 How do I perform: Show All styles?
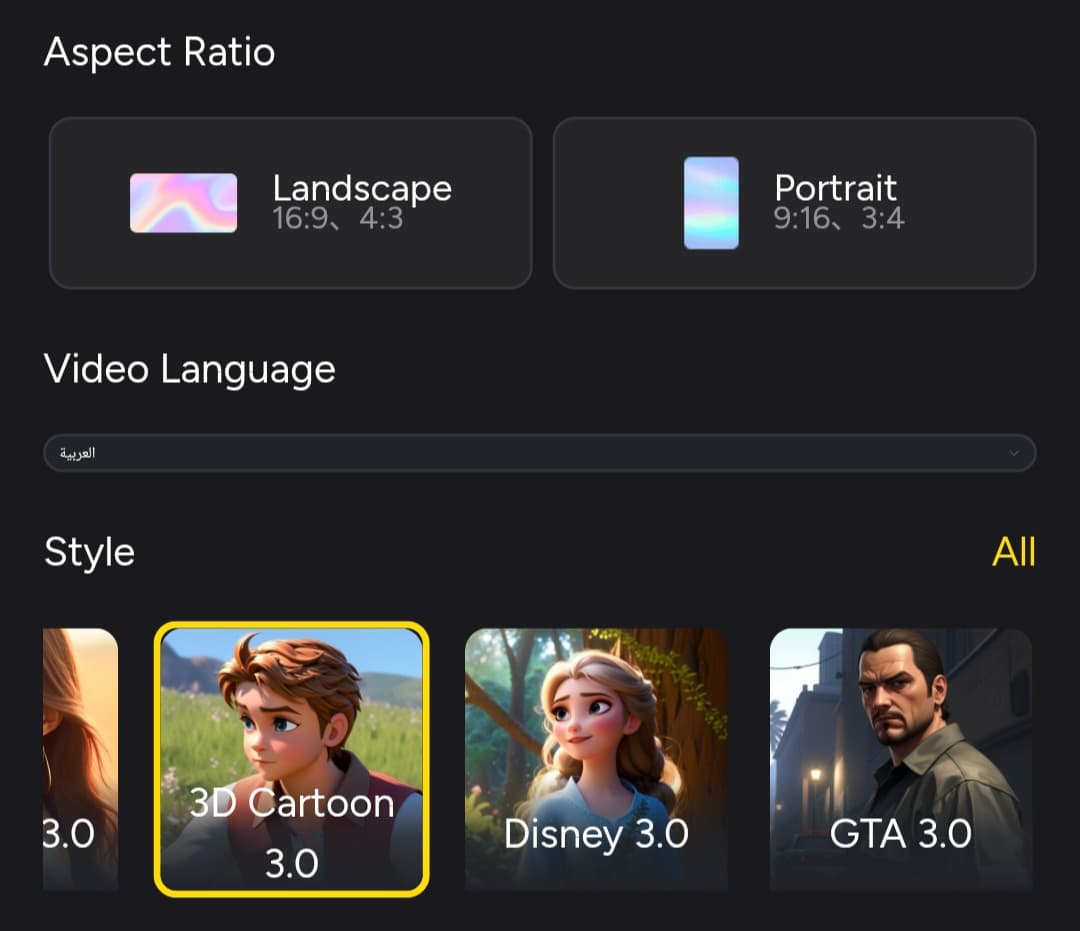(x=1013, y=552)
